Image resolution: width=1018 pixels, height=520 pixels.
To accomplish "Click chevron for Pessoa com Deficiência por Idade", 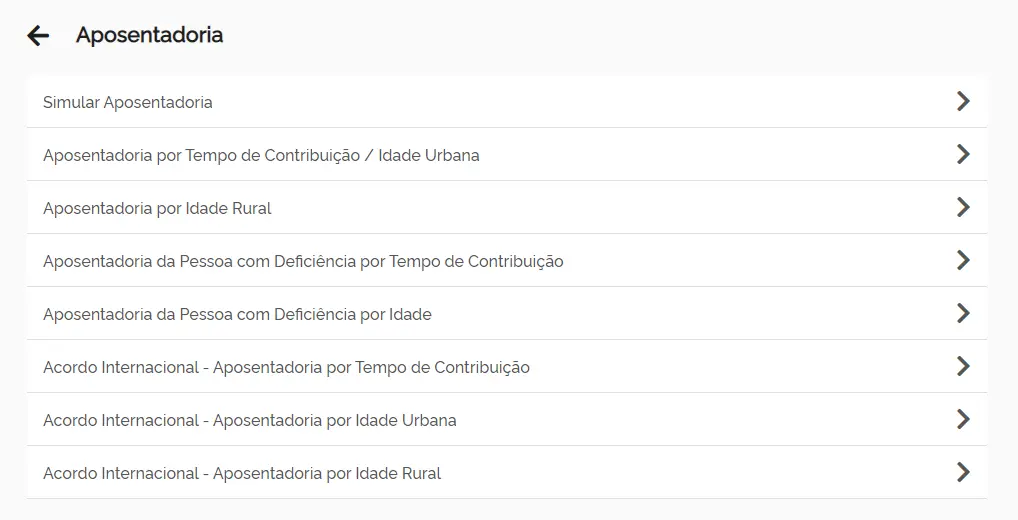I will [x=963, y=313].
